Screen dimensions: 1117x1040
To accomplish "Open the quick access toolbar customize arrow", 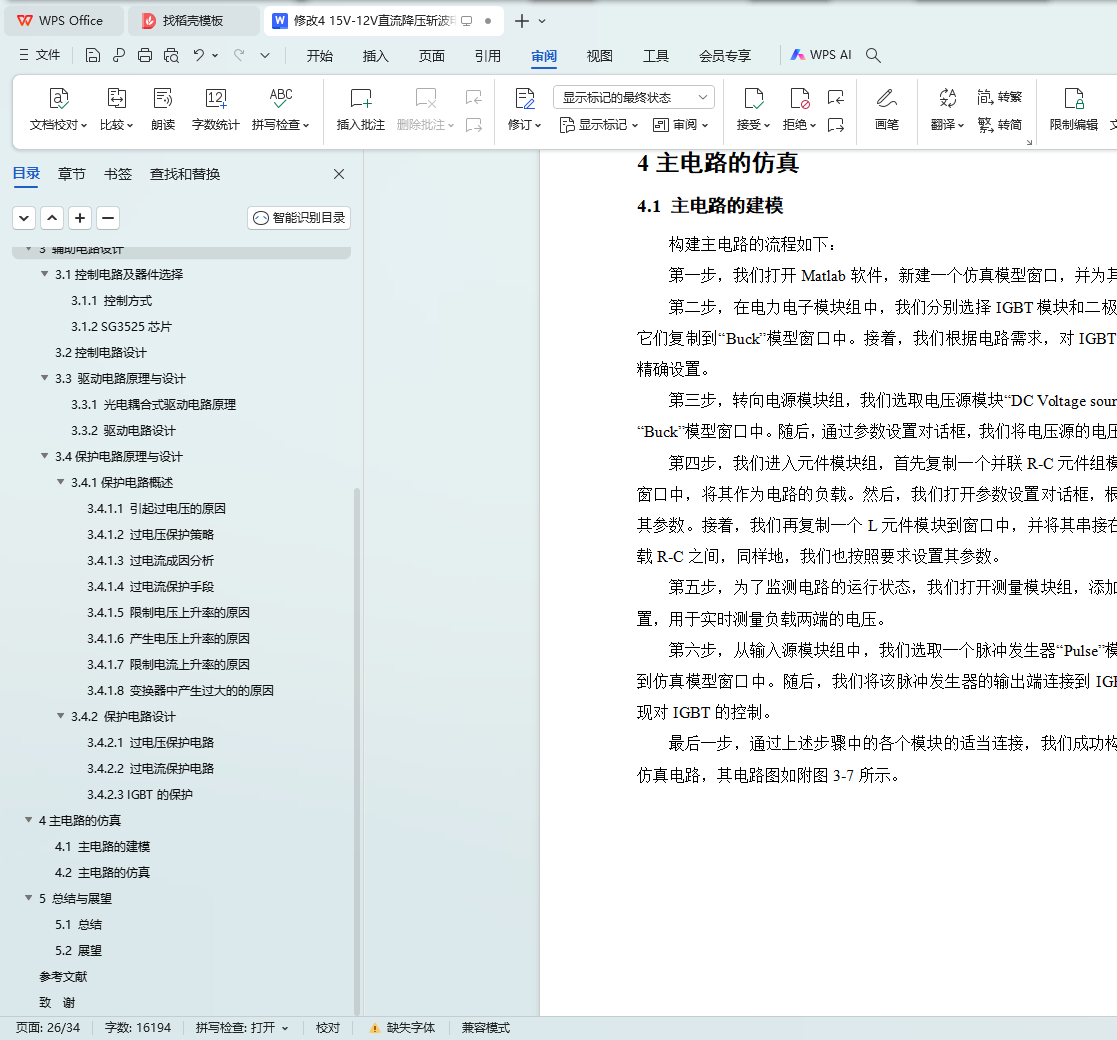I will (265, 56).
